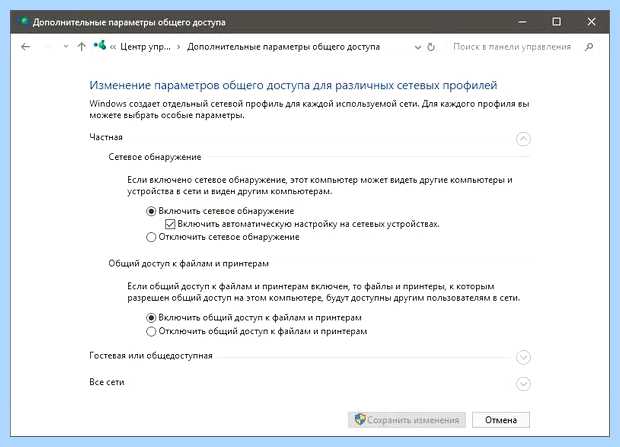Open breadcrumb overflow chevrons before Центр упр...
This screenshot has width=620, height=447.
(113, 47)
